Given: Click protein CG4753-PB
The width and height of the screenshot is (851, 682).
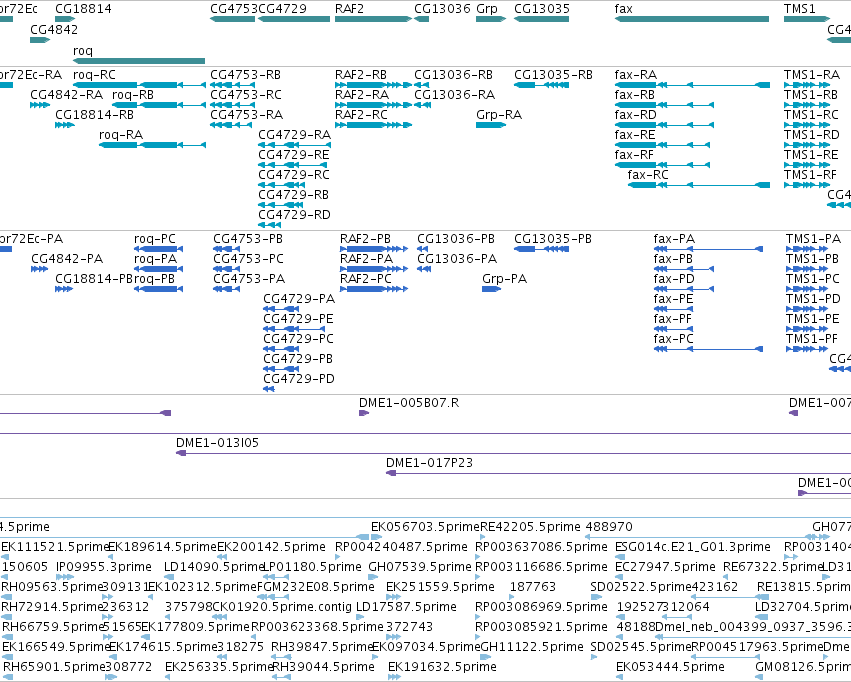Looking at the screenshot, I should pos(226,249).
